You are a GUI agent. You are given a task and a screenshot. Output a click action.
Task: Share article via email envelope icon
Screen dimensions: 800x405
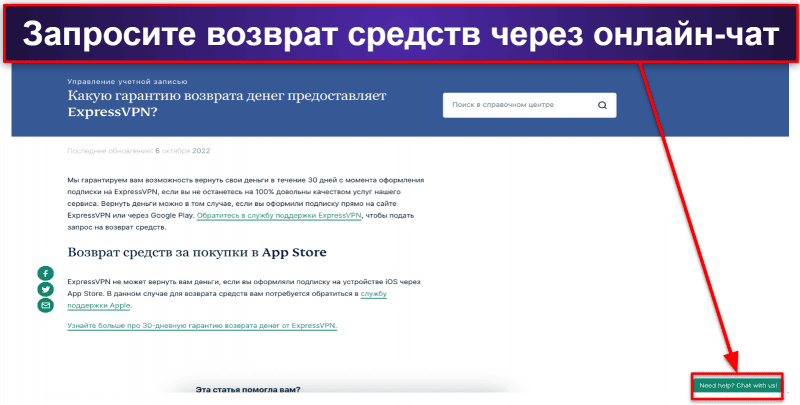45,305
